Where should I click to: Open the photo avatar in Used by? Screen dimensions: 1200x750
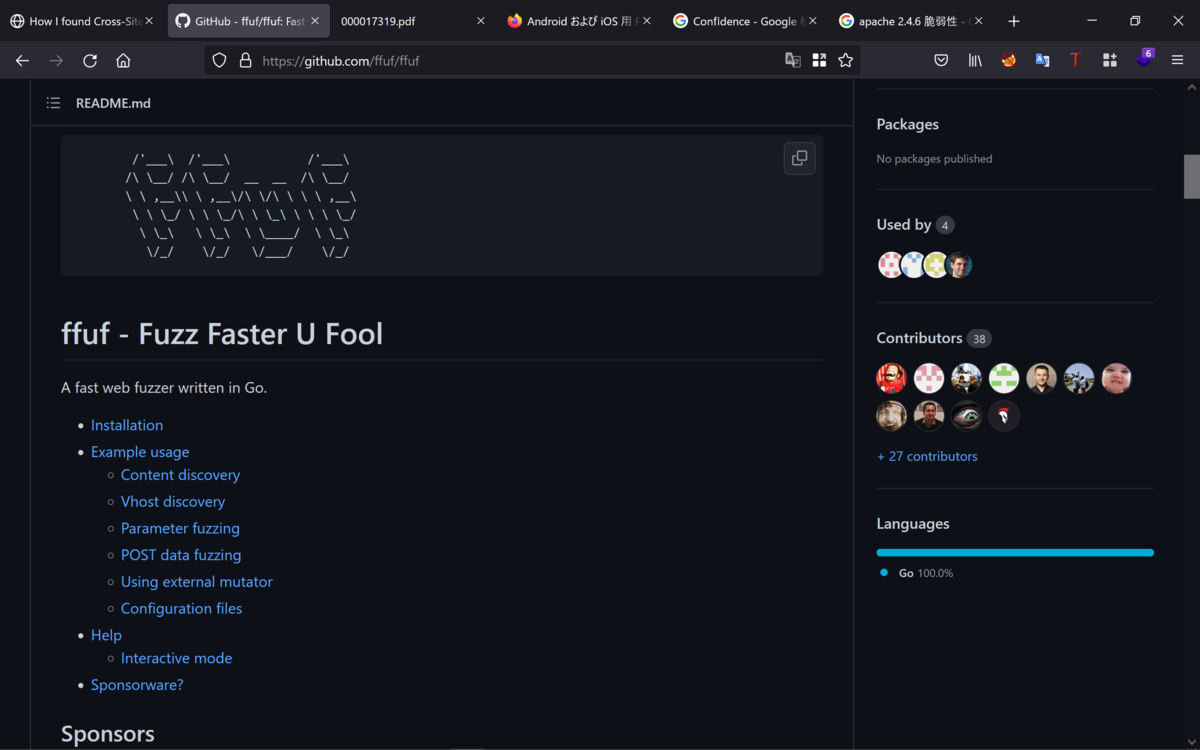point(960,265)
